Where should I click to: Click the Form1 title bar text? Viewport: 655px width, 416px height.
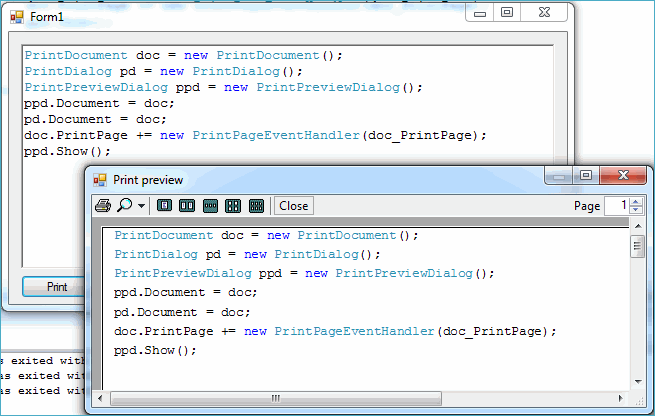click(x=47, y=17)
